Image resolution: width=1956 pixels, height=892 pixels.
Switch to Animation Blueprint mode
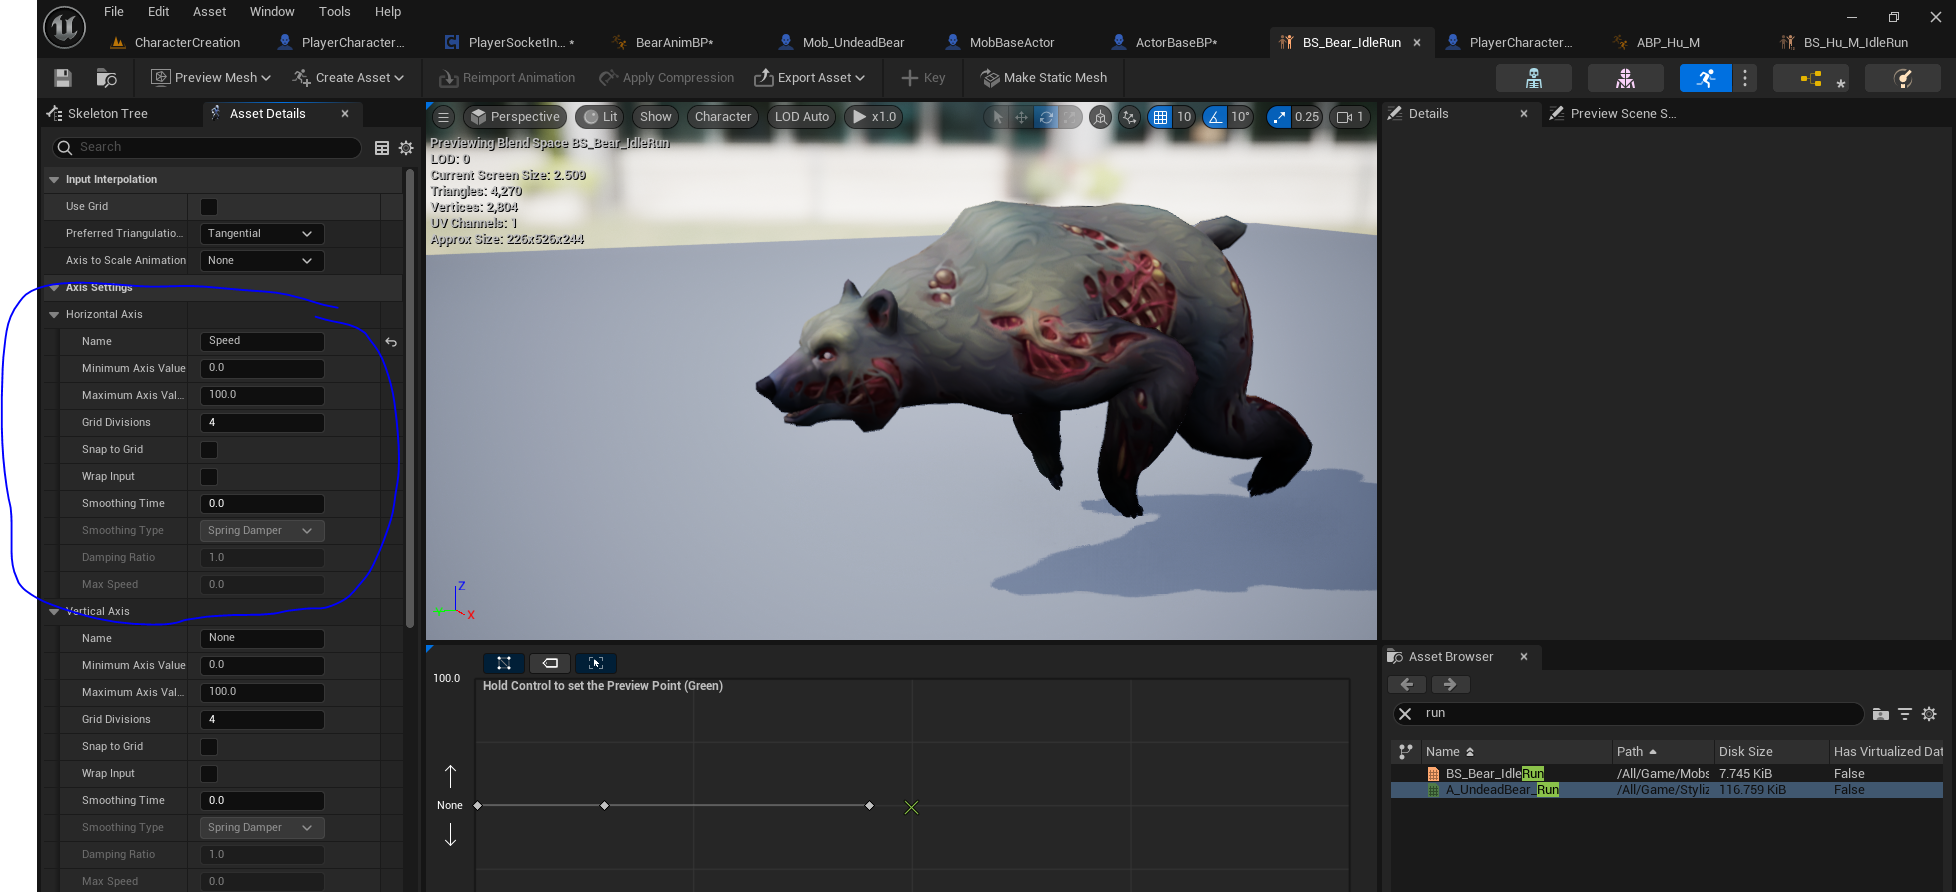click(1811, 78)
